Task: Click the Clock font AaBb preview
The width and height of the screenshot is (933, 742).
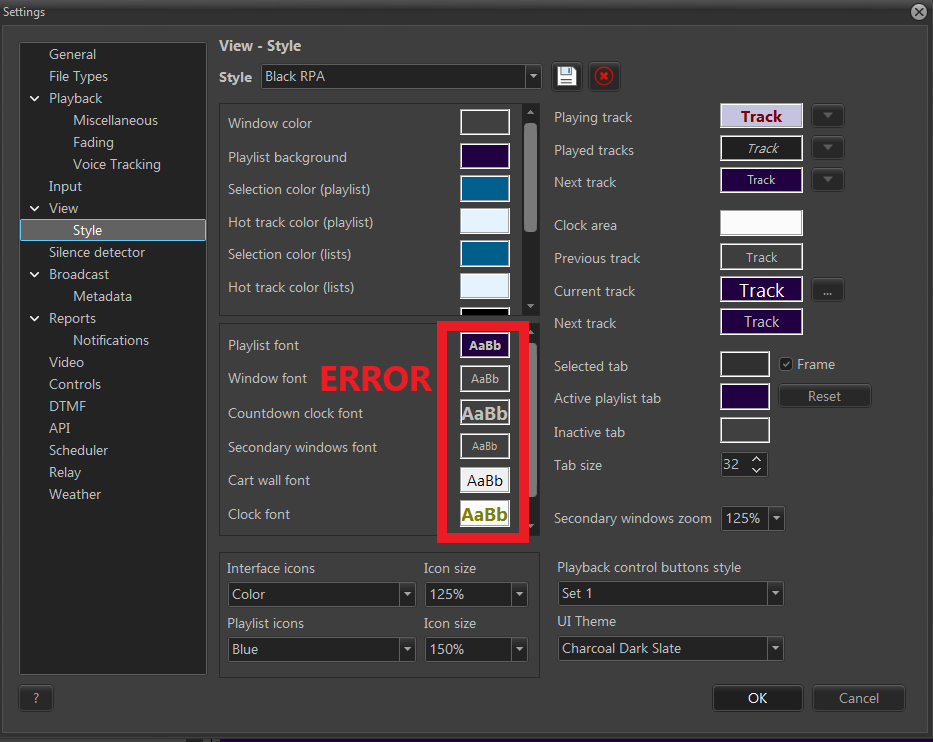Action: [485, 514]
